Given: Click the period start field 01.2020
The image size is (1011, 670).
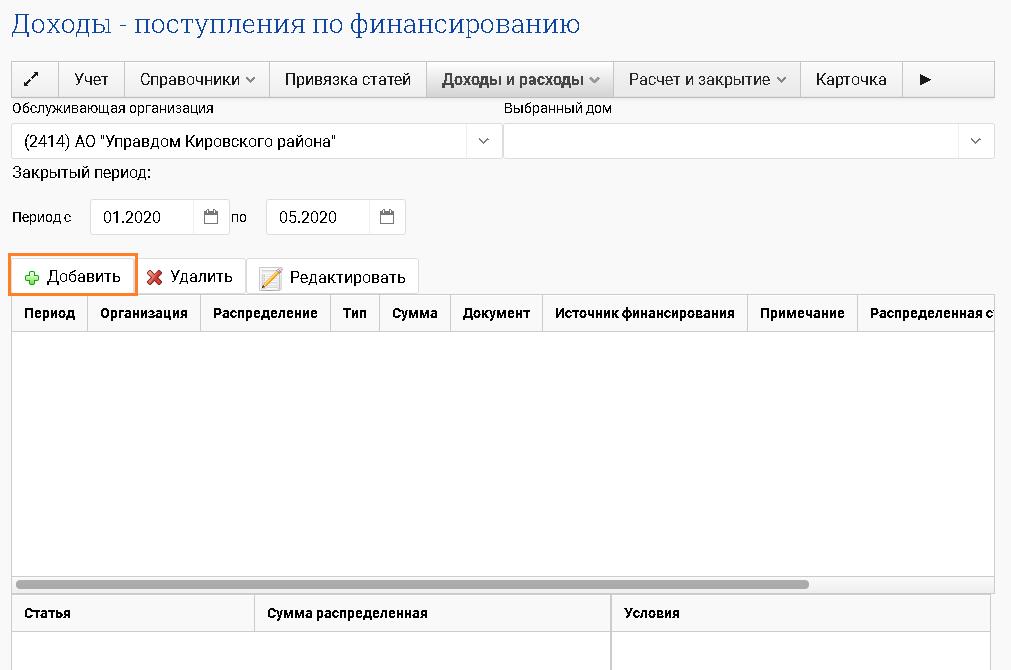Looking at the screenshot, I should pyautogui.click(x=145, y=217).
